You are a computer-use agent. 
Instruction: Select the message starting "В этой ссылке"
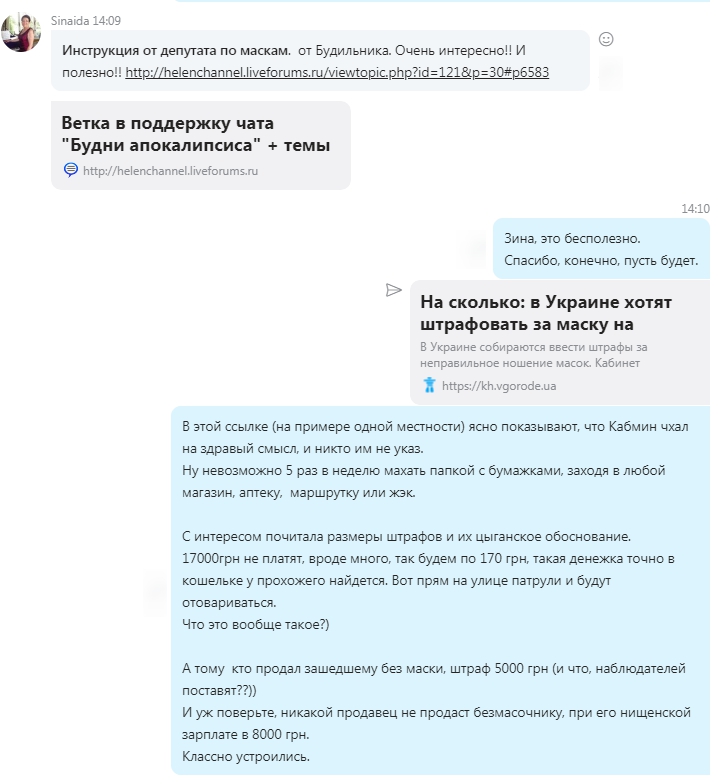440,591
